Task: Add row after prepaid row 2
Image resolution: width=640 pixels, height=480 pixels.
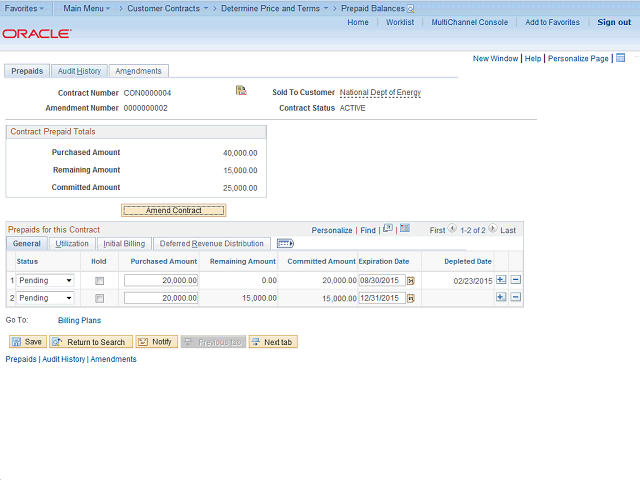Action: point(501,297)
